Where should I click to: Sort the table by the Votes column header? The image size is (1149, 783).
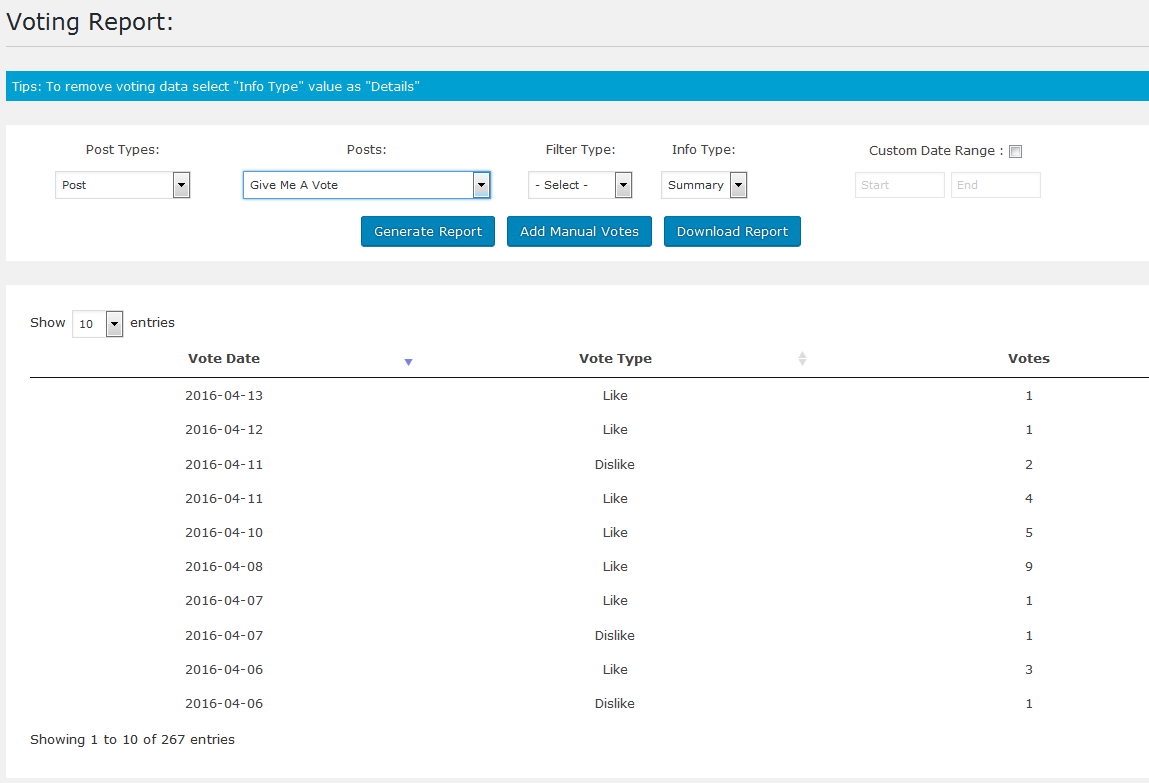[x=1029, y=358]
